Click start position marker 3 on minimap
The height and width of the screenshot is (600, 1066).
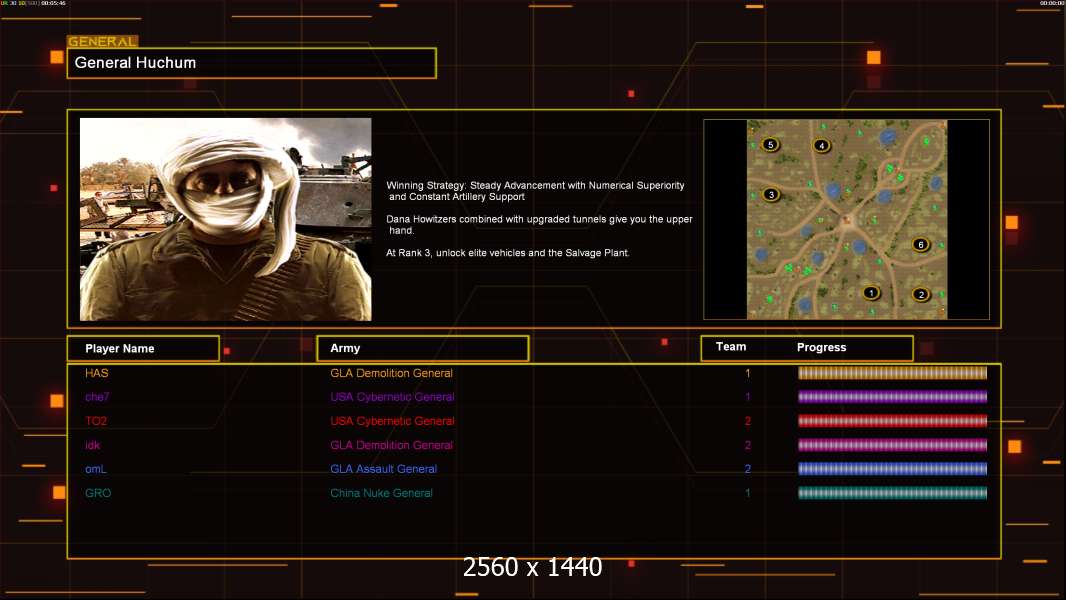(771, 194)
